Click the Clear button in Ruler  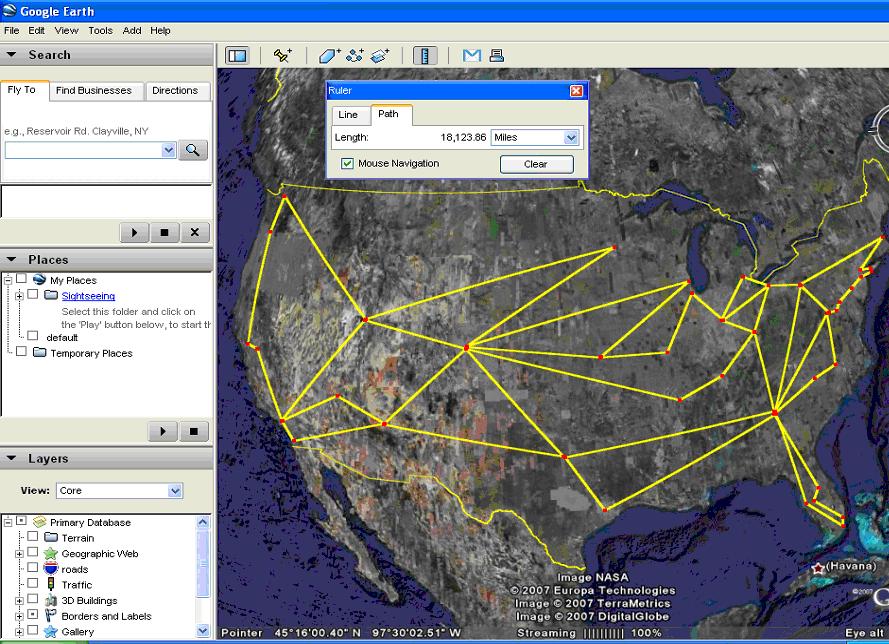click(x=536, y=164)
